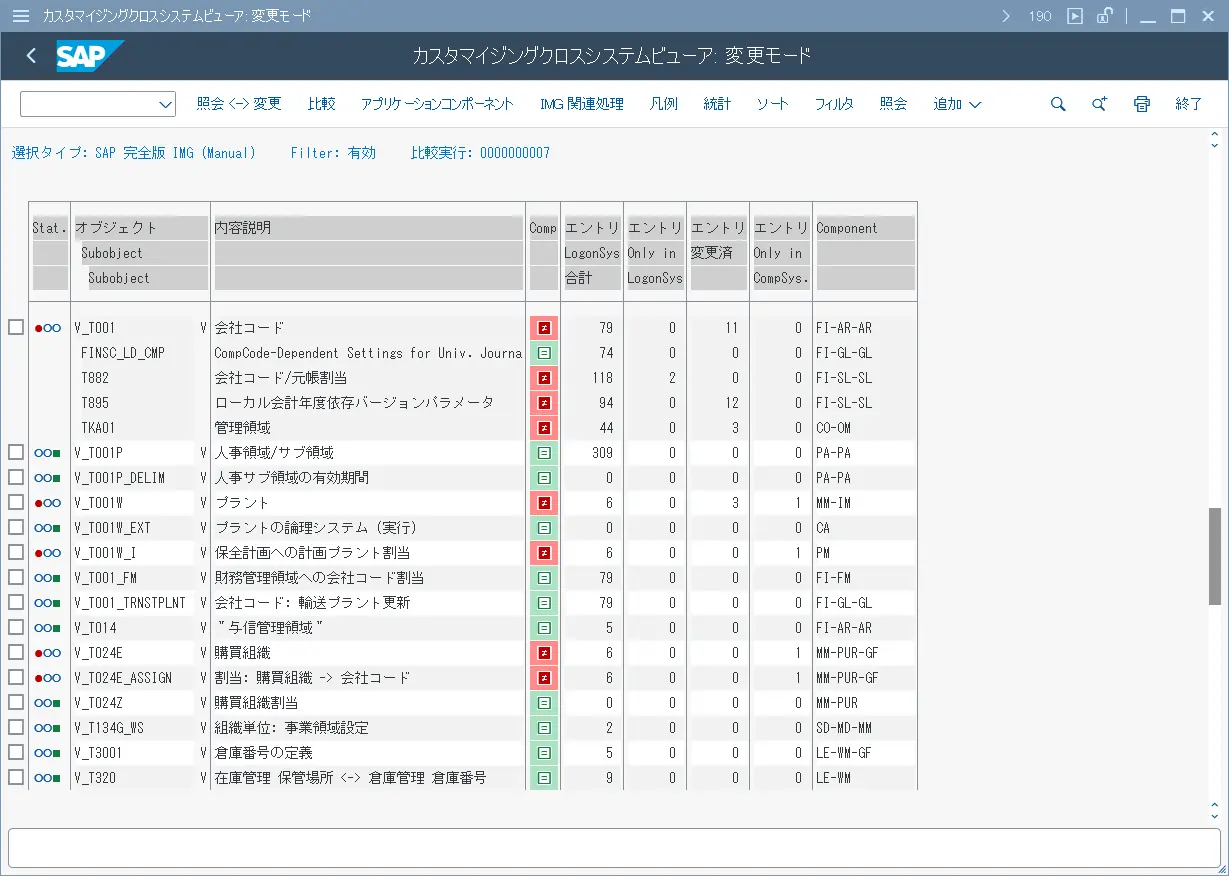Enable the checkbox for V_T001_FM
The height and width of the screenshot is (876, 1229).
pyautogui.click(x=16, y=577)
